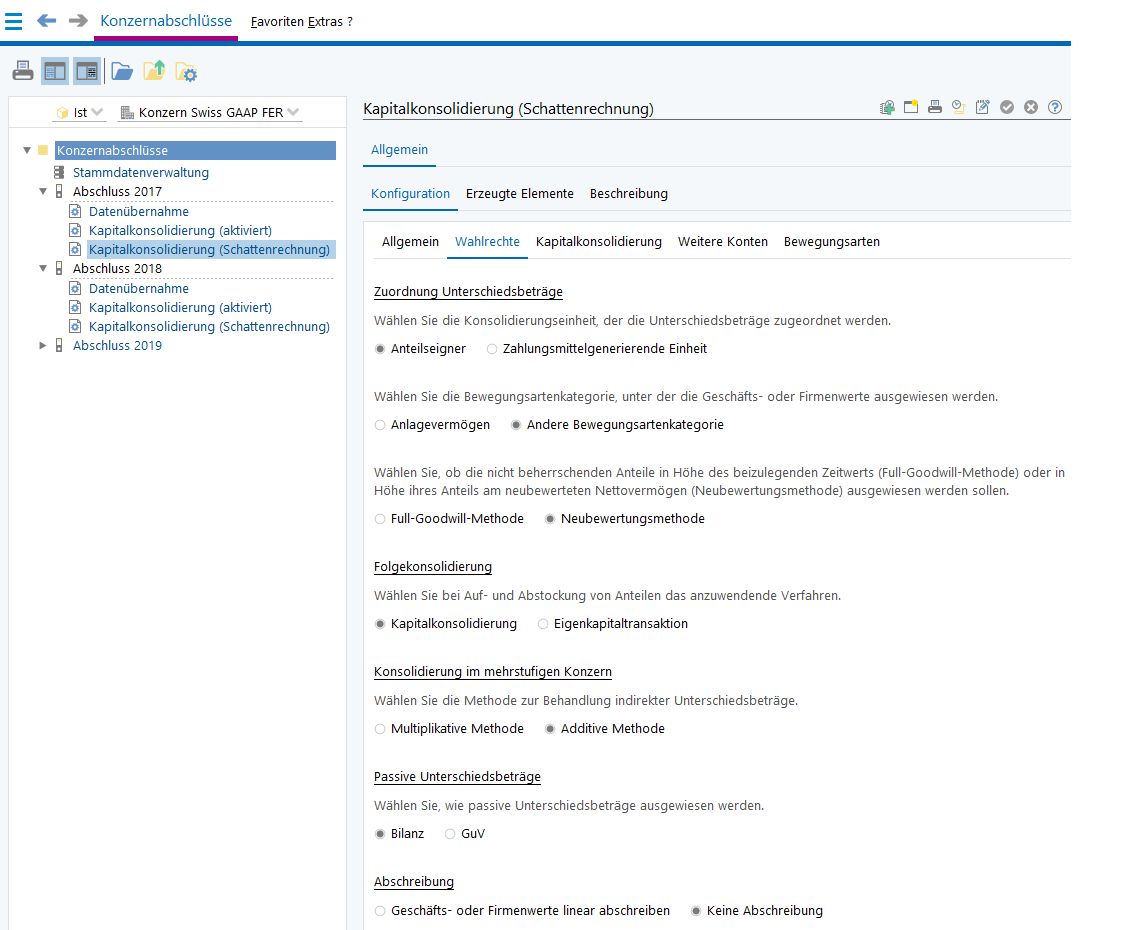
Task: Click the Stammdatenverwaltung server icon
Action: 59,172
